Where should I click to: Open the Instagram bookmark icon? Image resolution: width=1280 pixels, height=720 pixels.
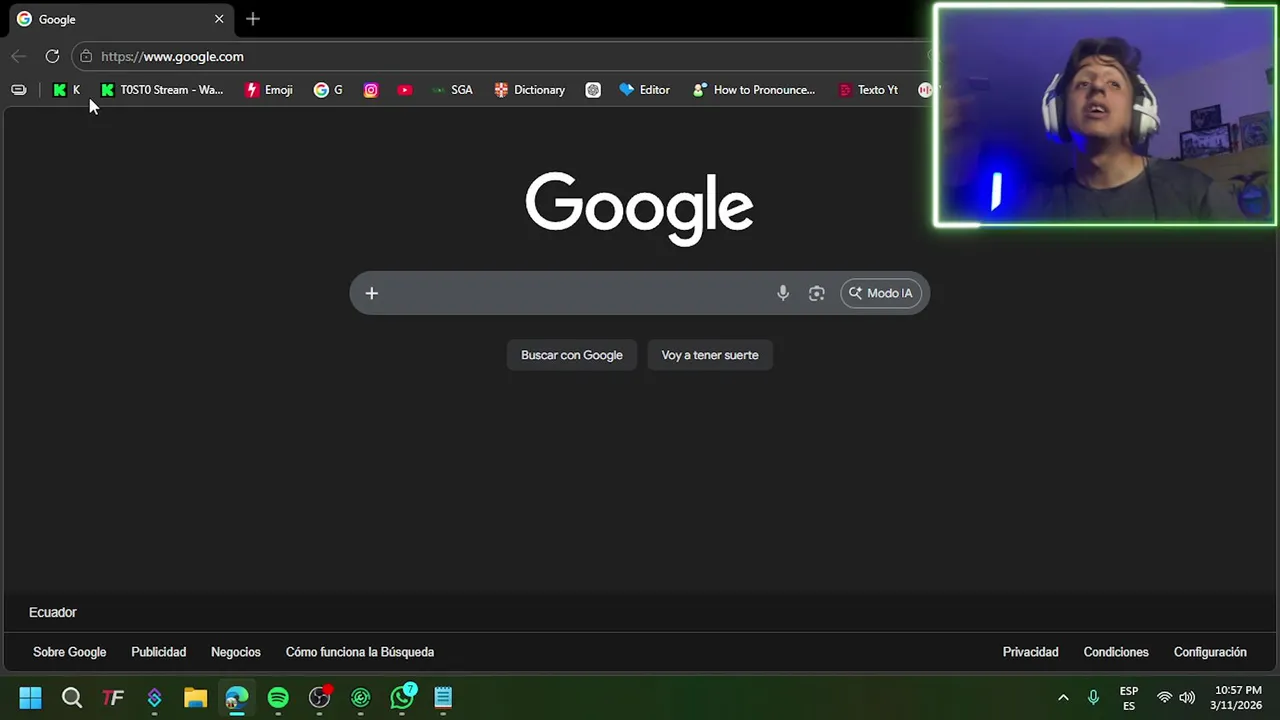tap(371, 90)
